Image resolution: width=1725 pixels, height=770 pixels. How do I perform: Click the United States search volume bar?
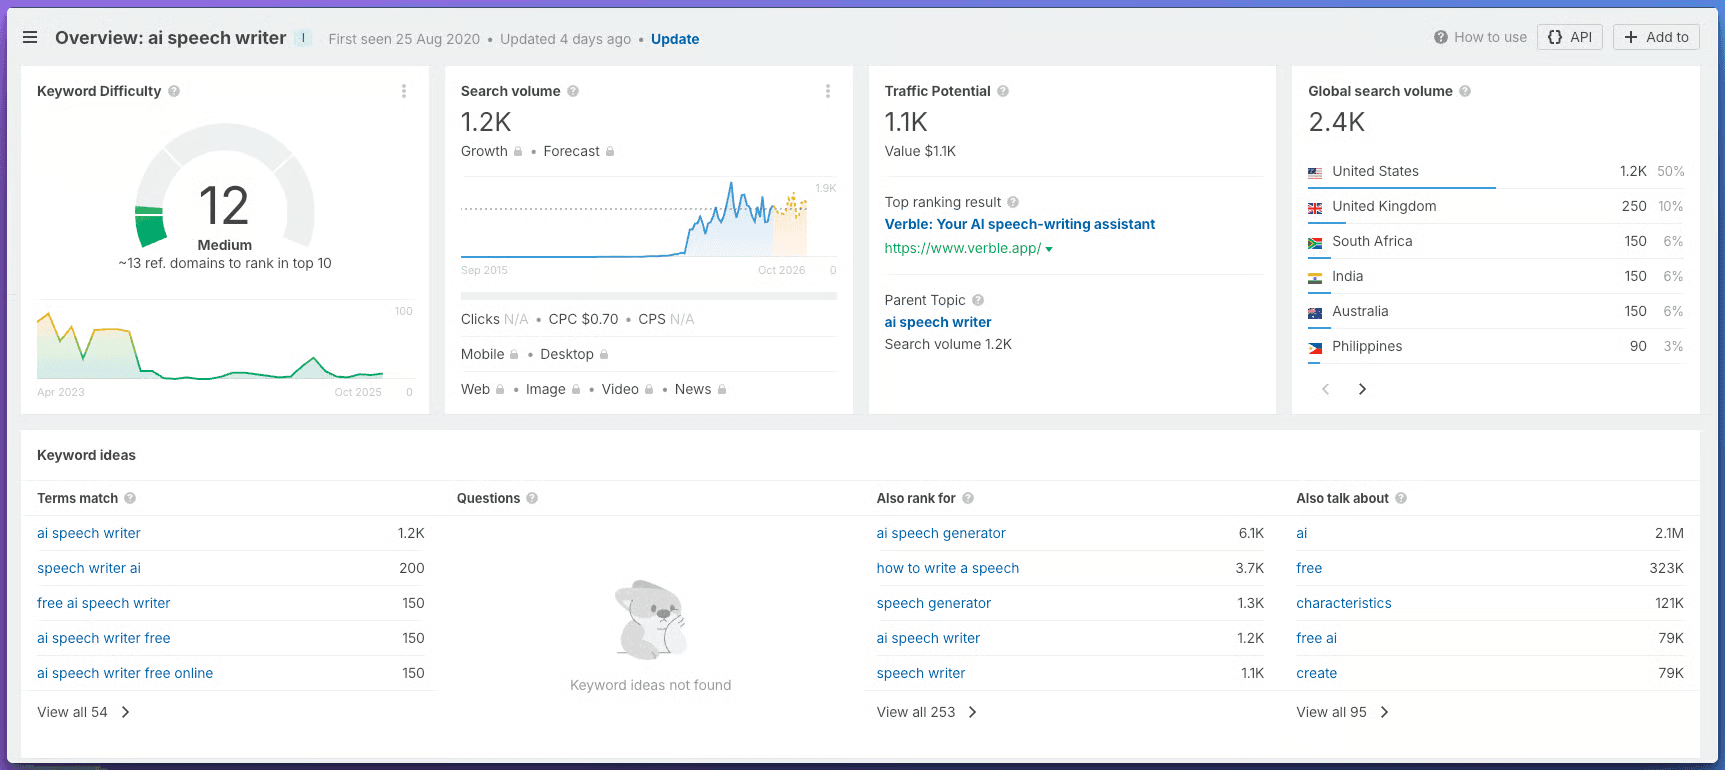[x=1401, y=187]
